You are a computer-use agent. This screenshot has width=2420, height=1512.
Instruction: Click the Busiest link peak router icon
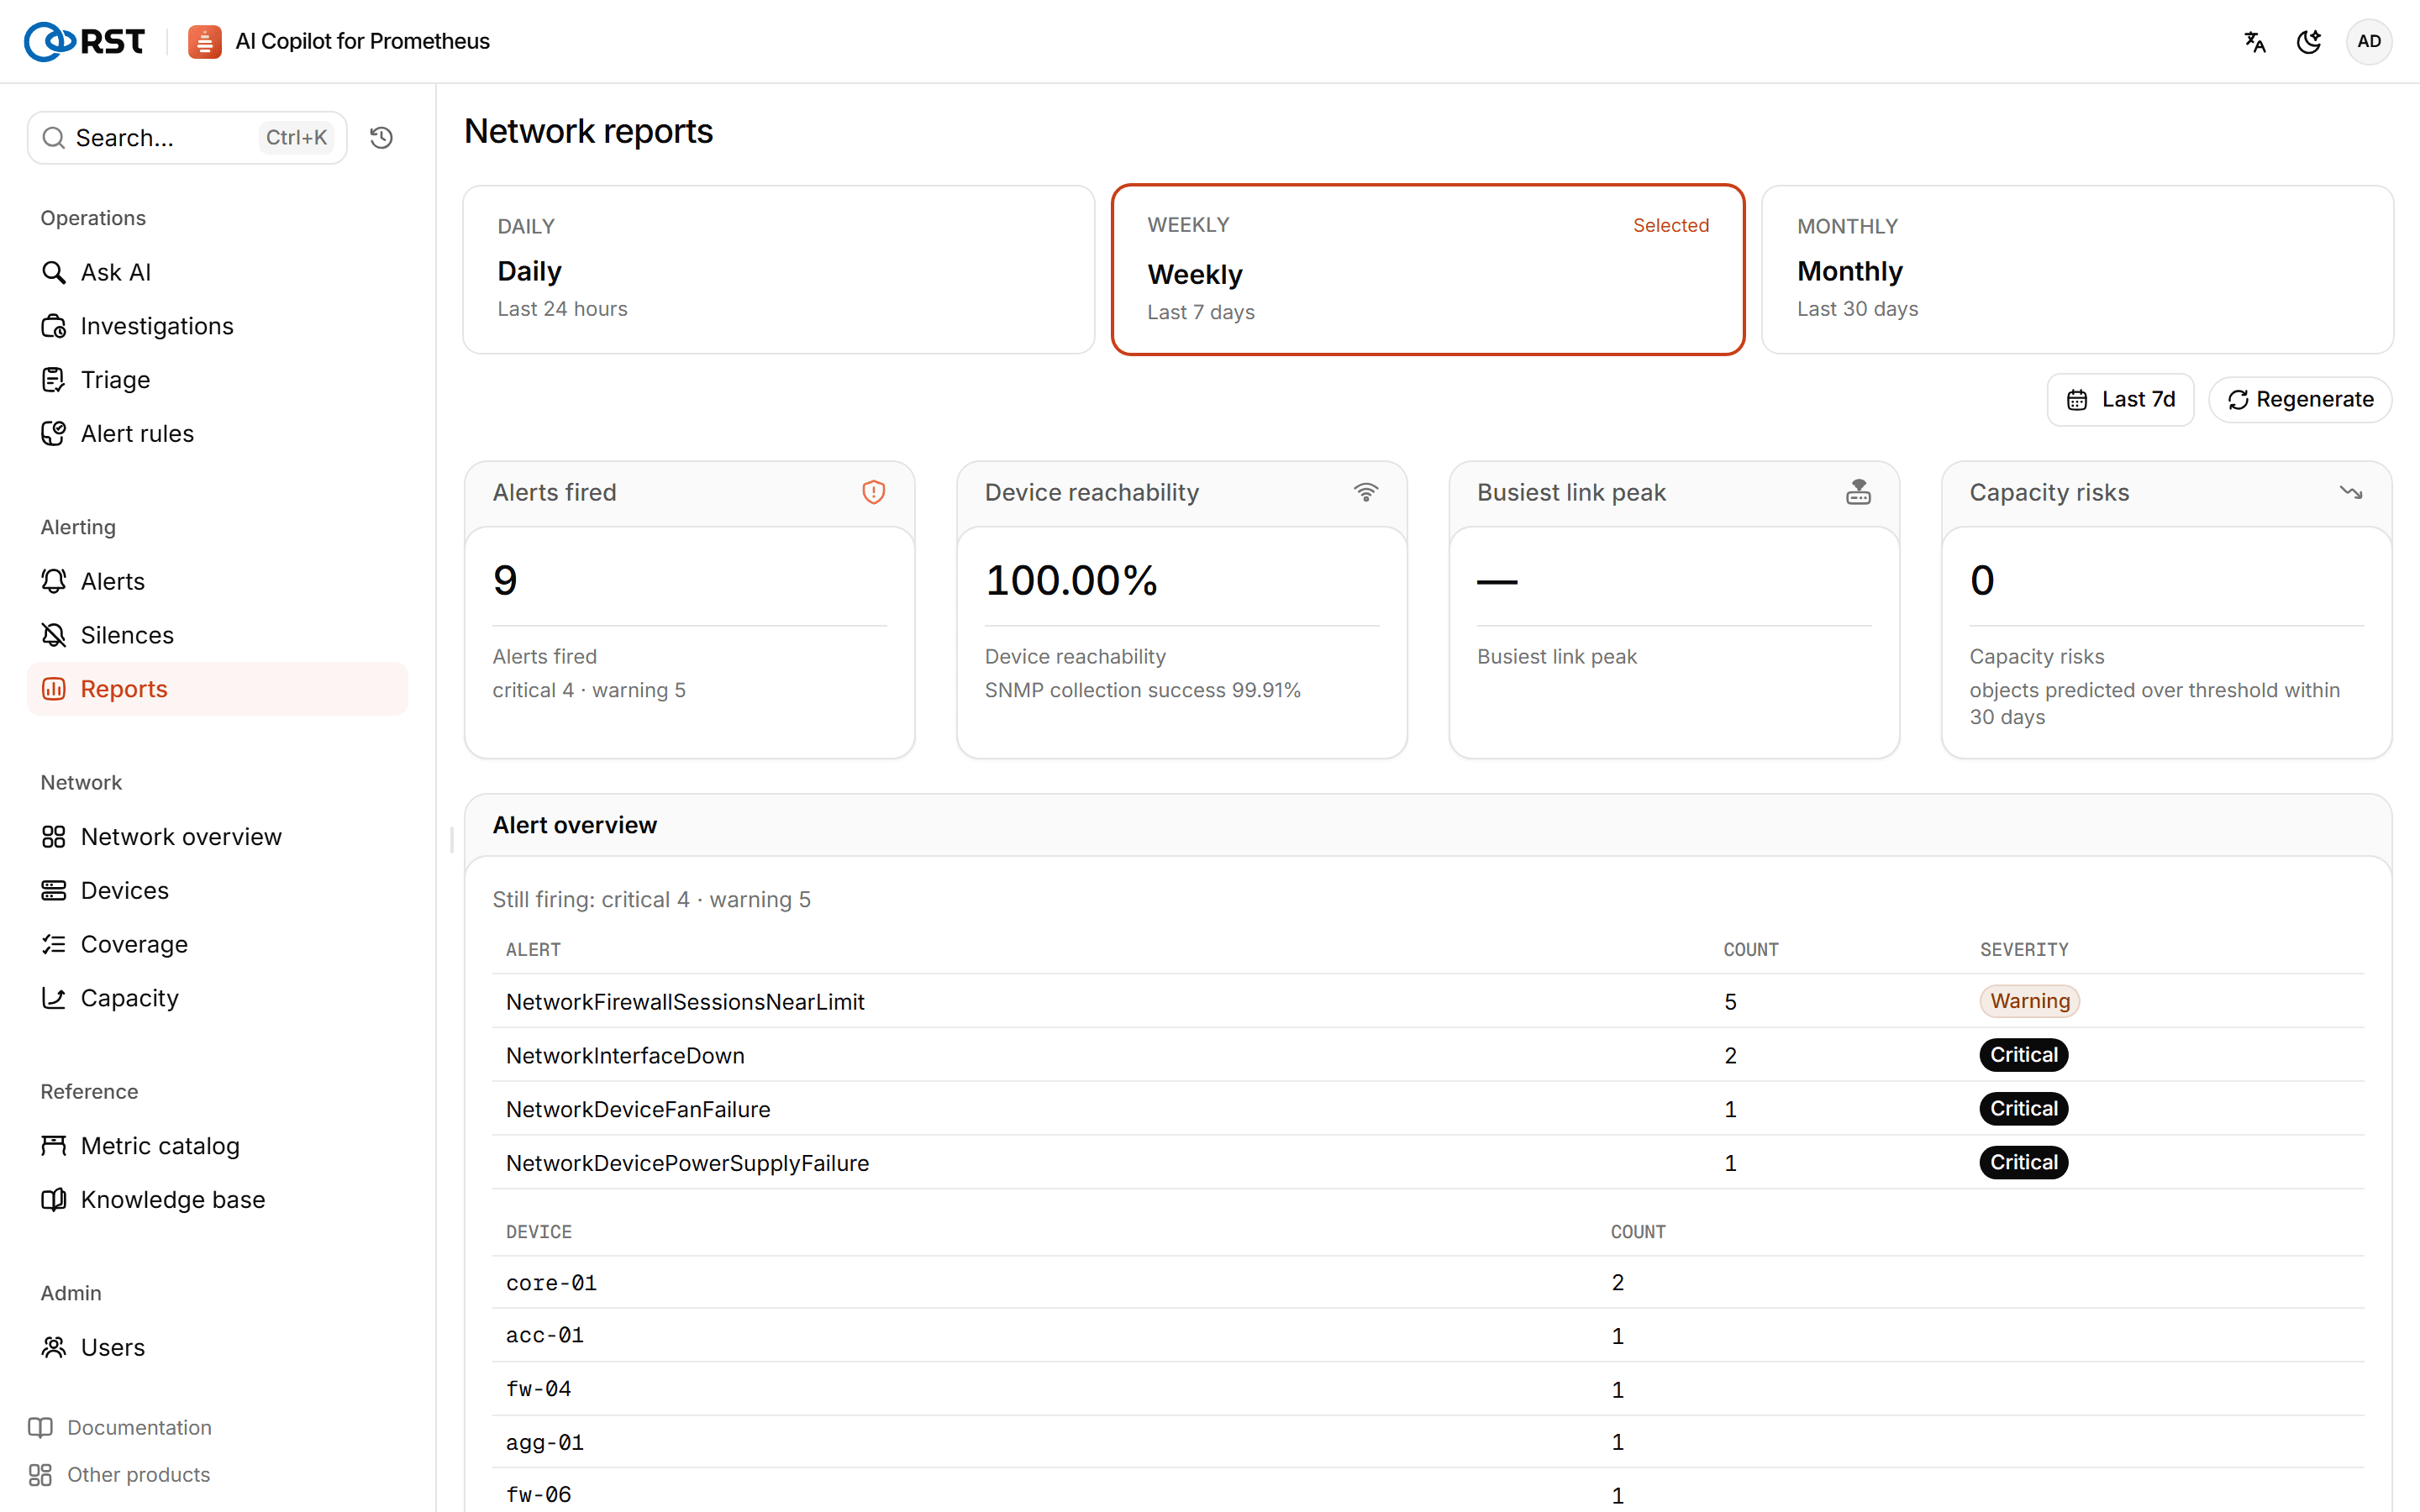(1858, 492)
